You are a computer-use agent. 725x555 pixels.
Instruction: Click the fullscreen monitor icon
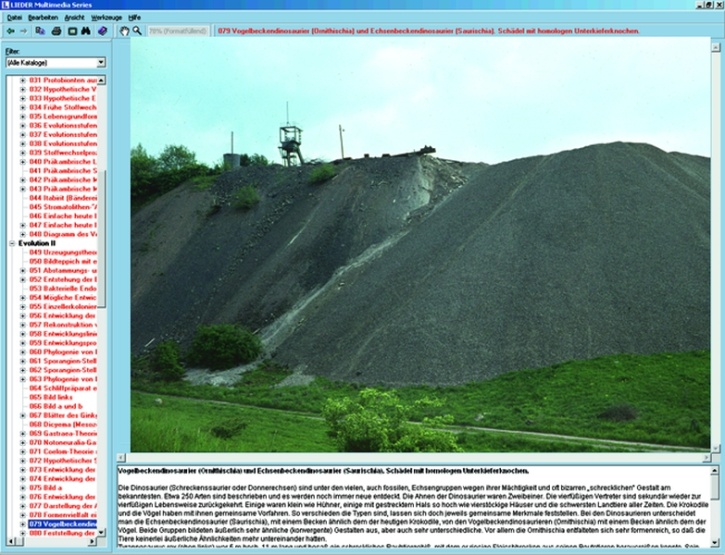pyautogui.click(x=71, y=31)
